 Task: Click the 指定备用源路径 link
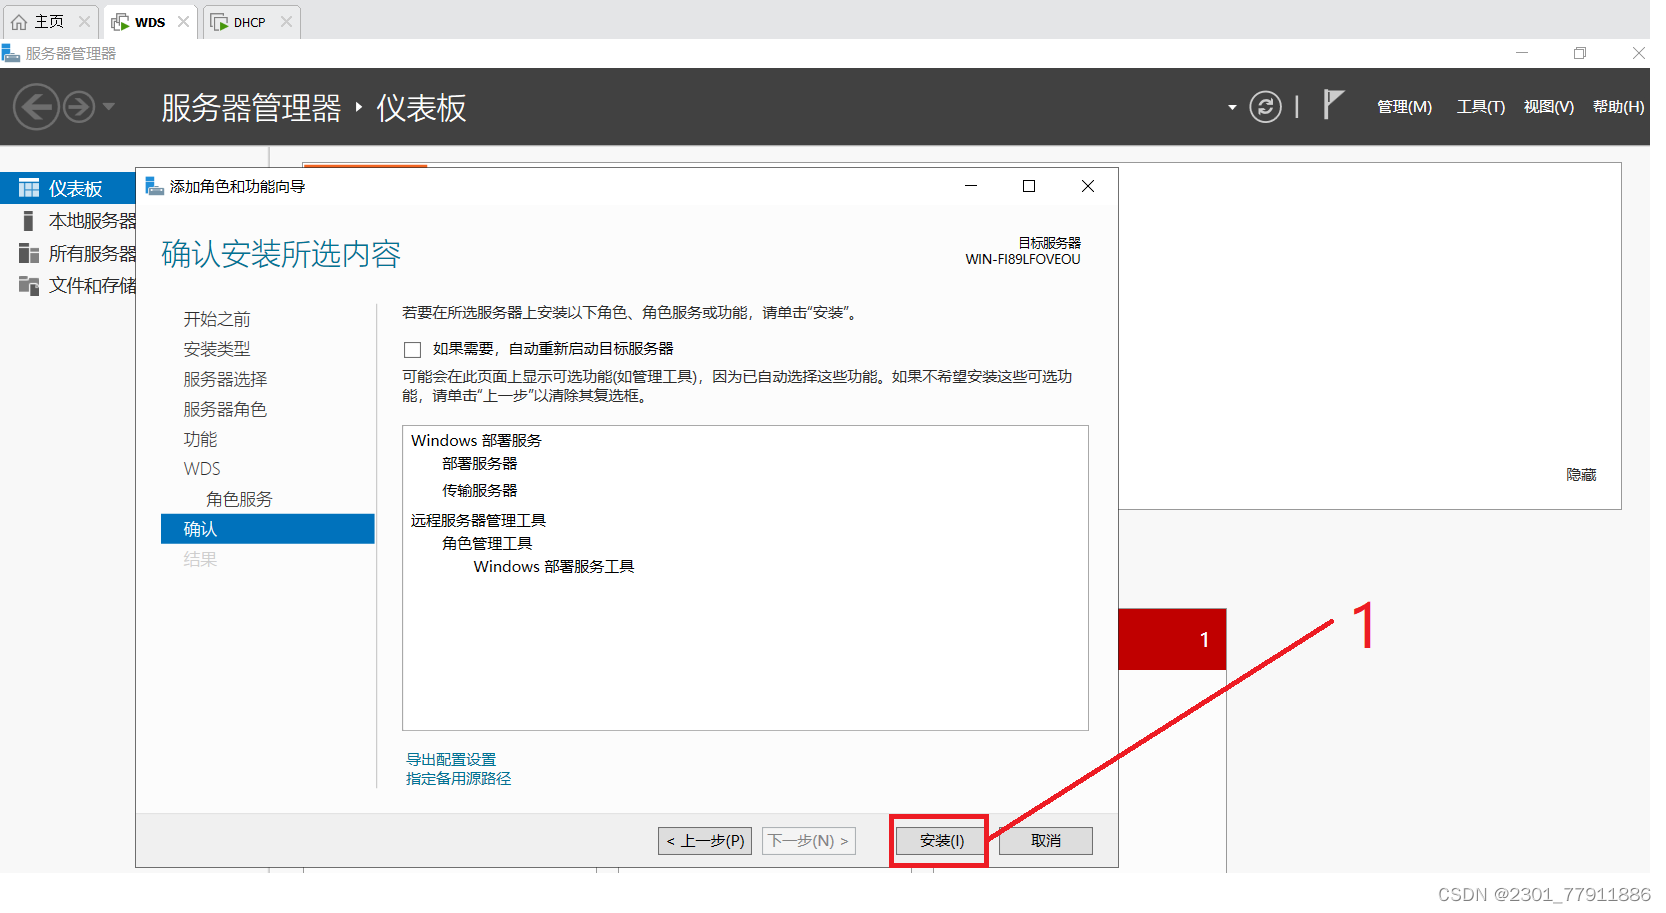click(x=458, y=779)
